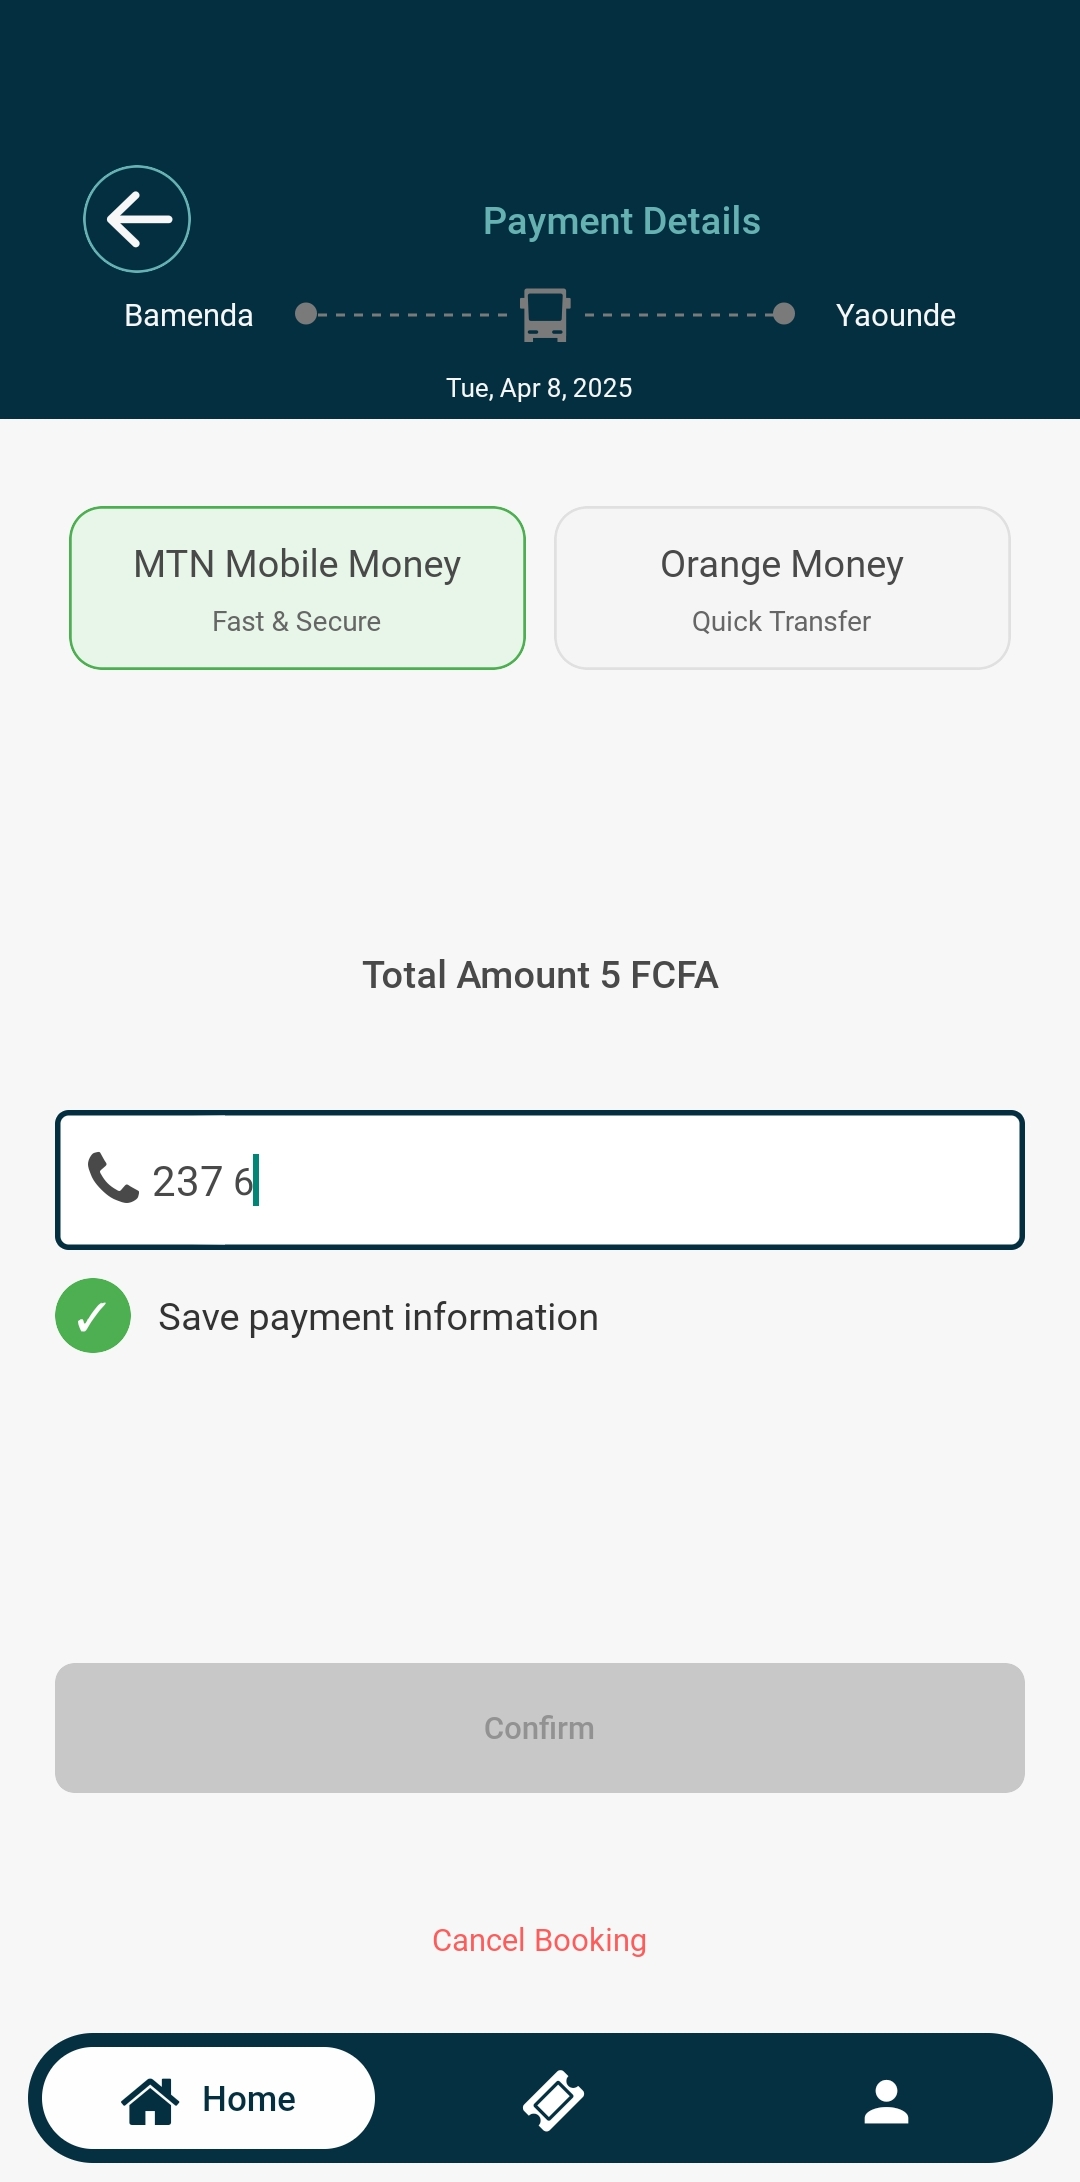Focus the phone number input field
The image size is (1080, 2182).
click(x=600, y=1180)
